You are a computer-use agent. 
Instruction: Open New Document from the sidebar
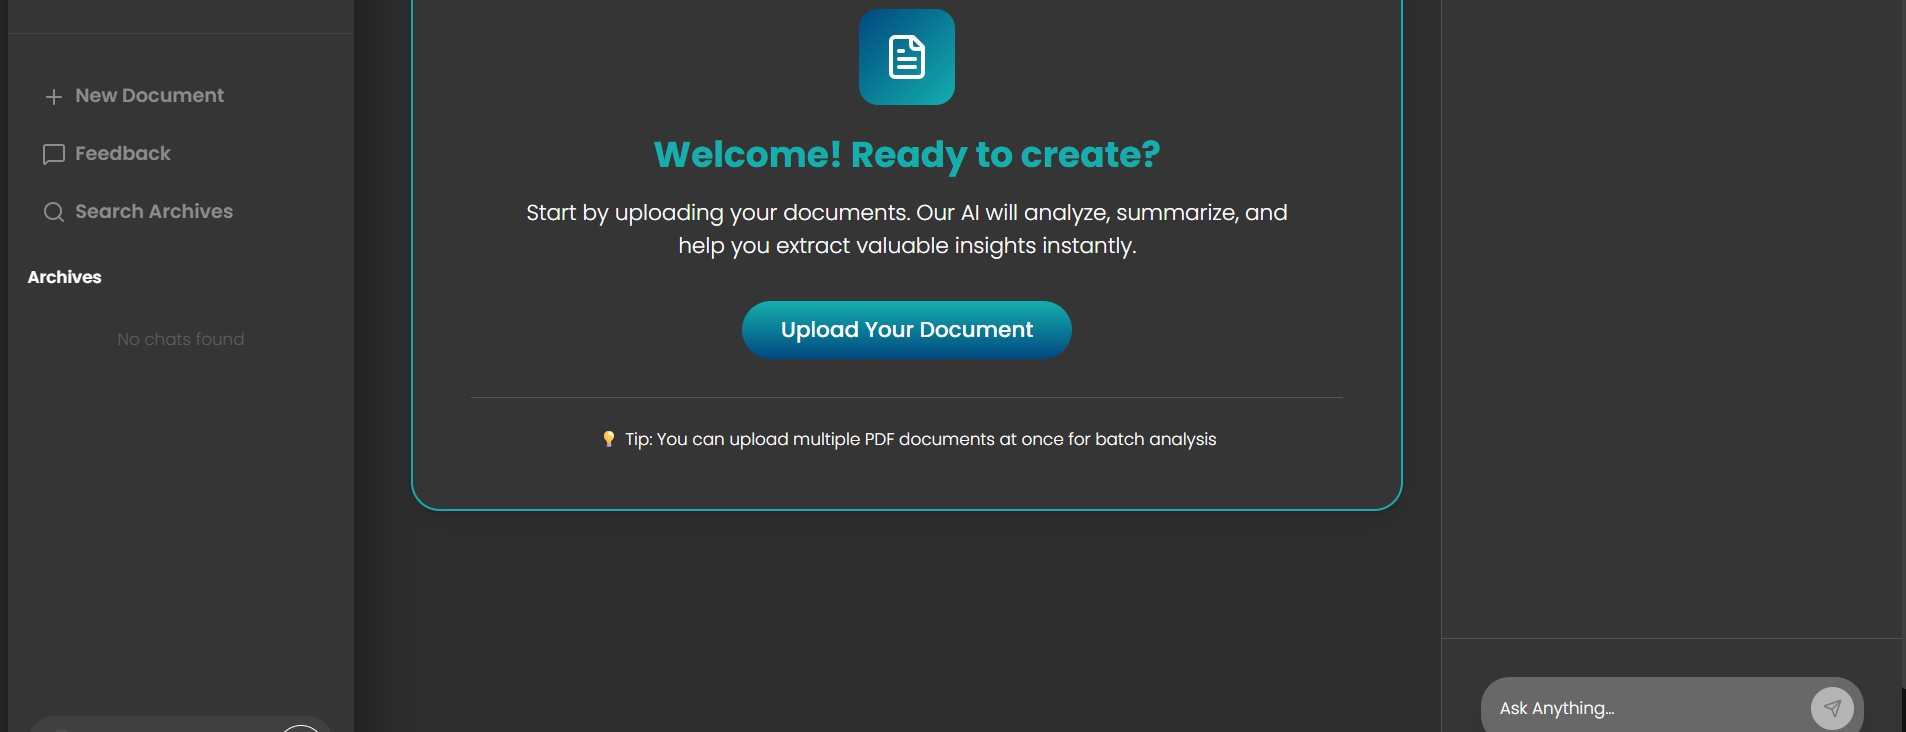149,96
